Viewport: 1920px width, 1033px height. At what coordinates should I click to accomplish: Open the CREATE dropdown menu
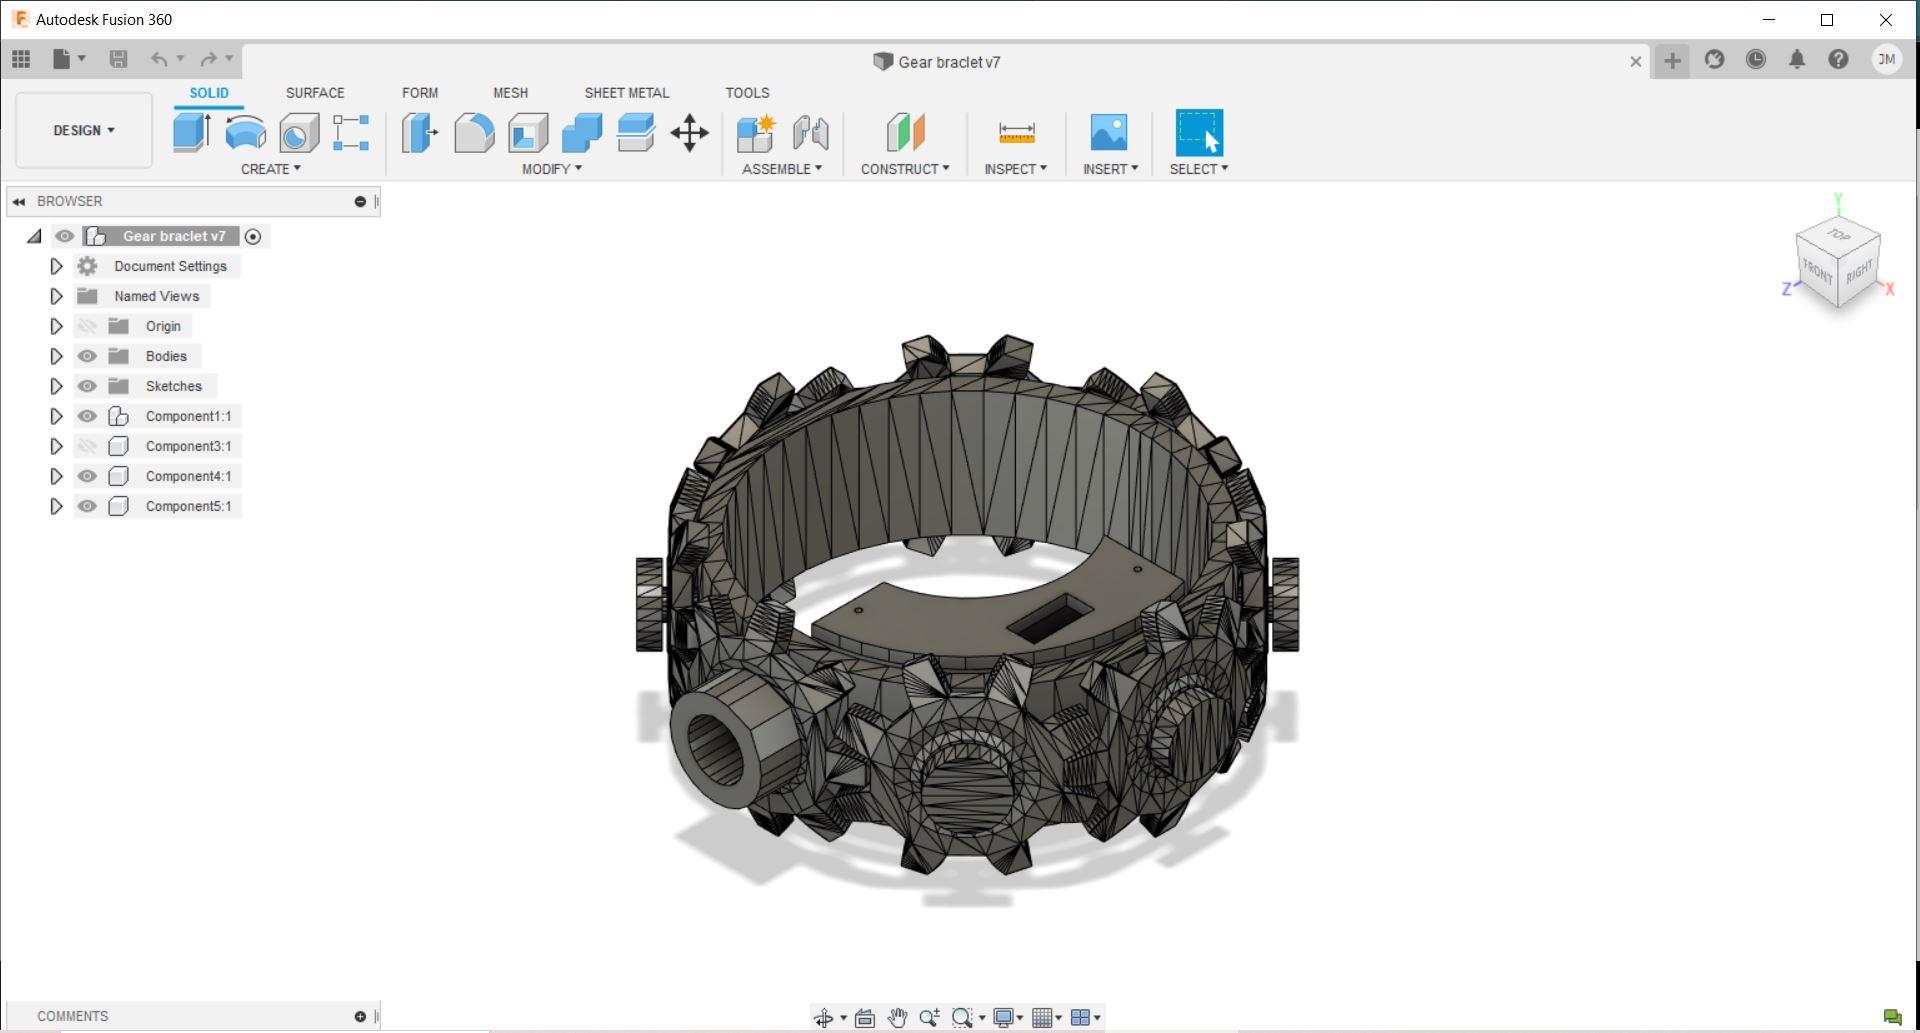pyautogui.click(x=270, y=169)
